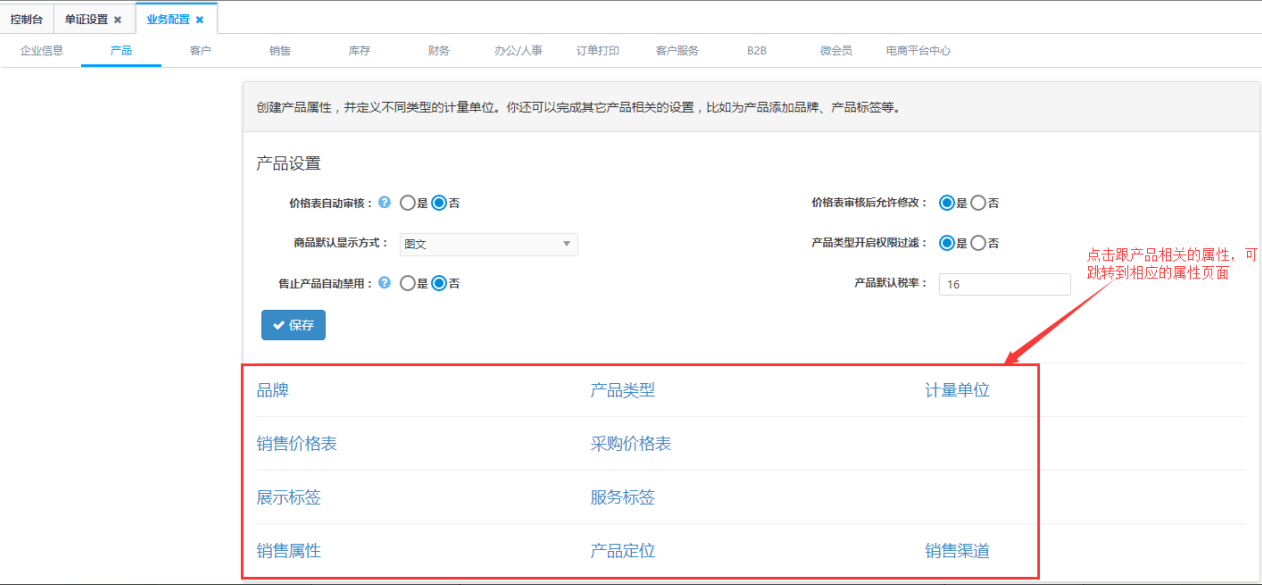The height and width of the screenshot is (585, 1262).
Task: Click the 保存 button
Action: [293, 325]
